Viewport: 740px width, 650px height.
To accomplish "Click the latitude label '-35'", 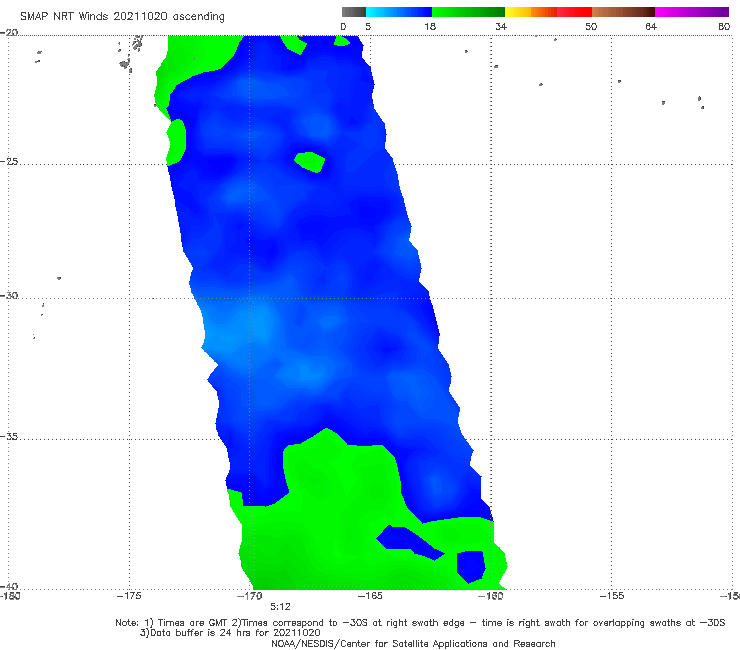I will coord(9,436).
